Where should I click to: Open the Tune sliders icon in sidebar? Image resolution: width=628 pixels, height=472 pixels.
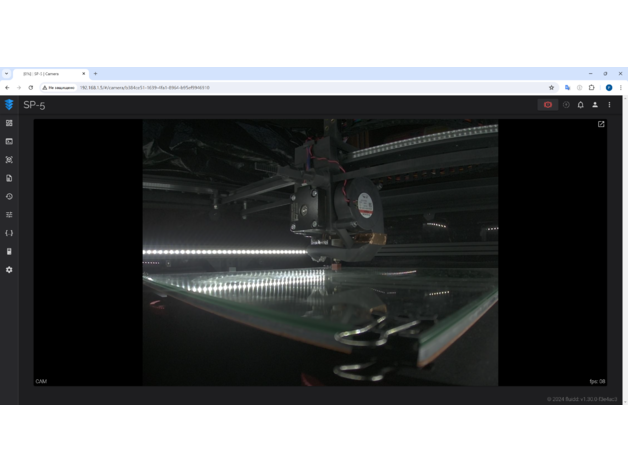pyautogui.click(x=9, y=215)
